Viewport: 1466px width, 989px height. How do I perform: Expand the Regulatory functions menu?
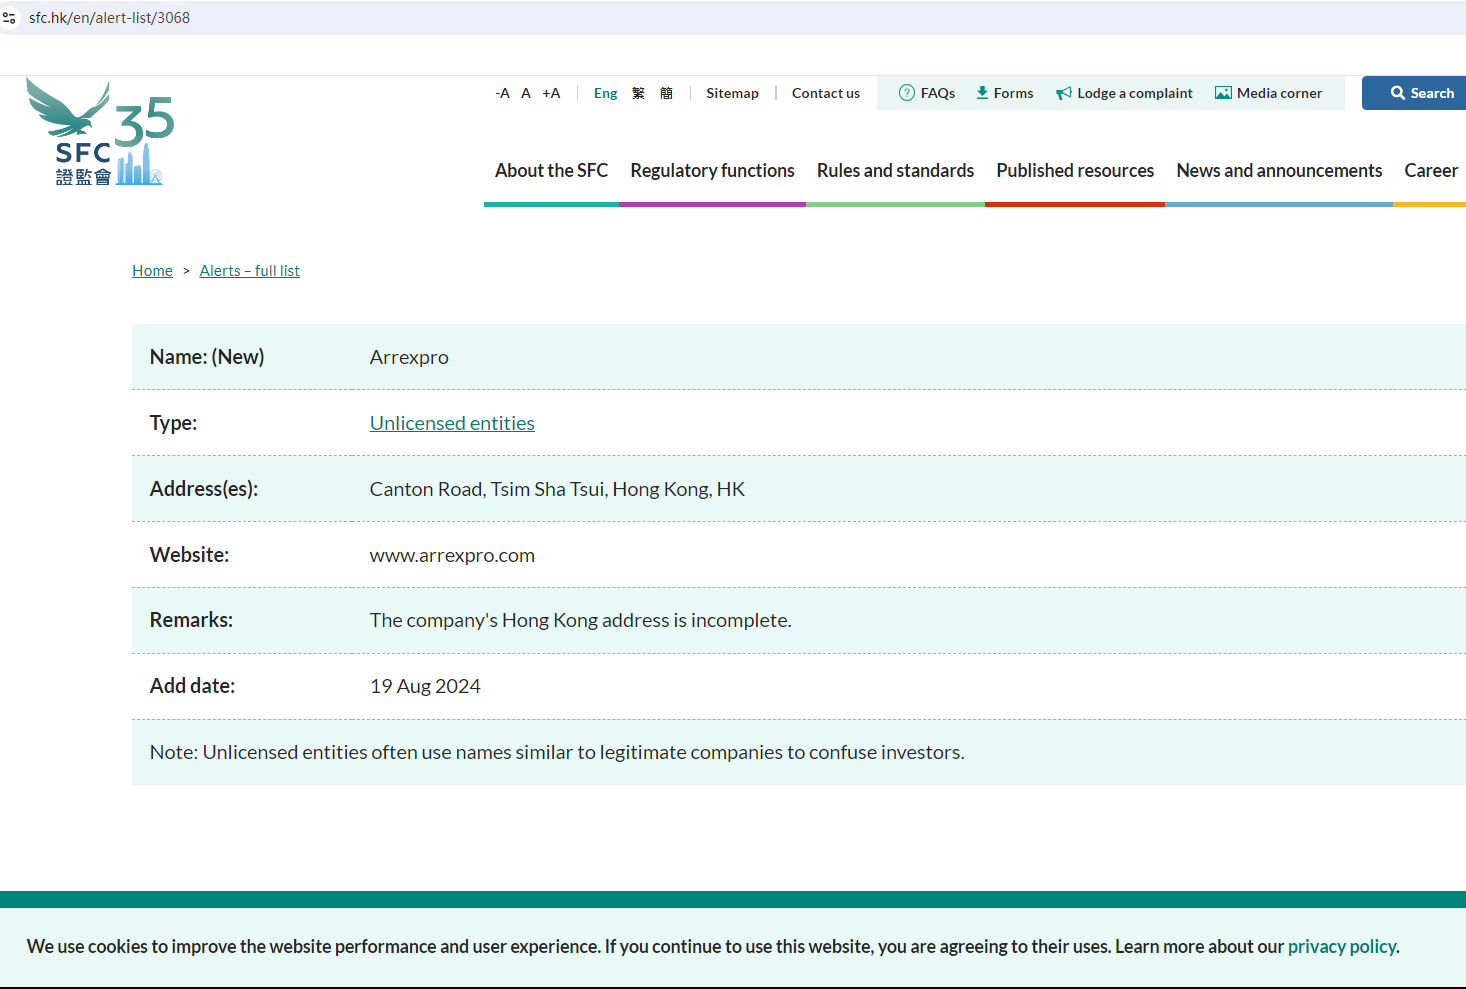(x=712, y=171)
